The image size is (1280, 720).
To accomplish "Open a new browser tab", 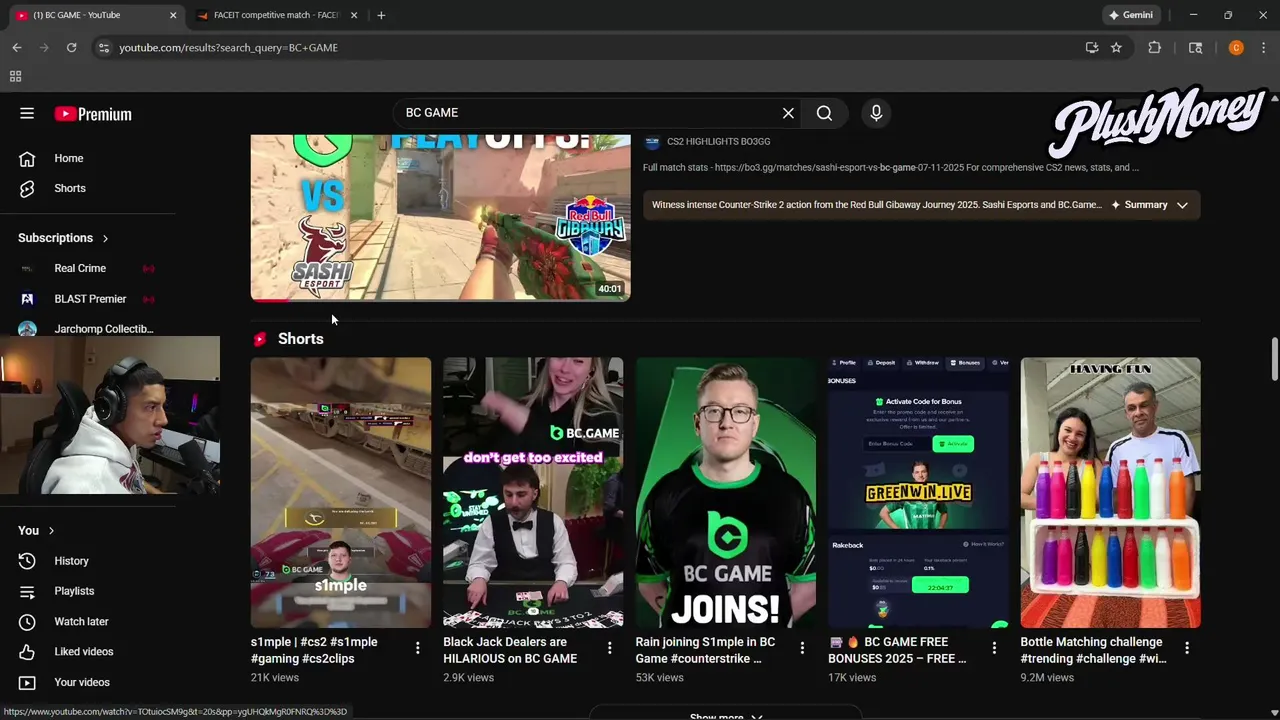I will point(381,15).
